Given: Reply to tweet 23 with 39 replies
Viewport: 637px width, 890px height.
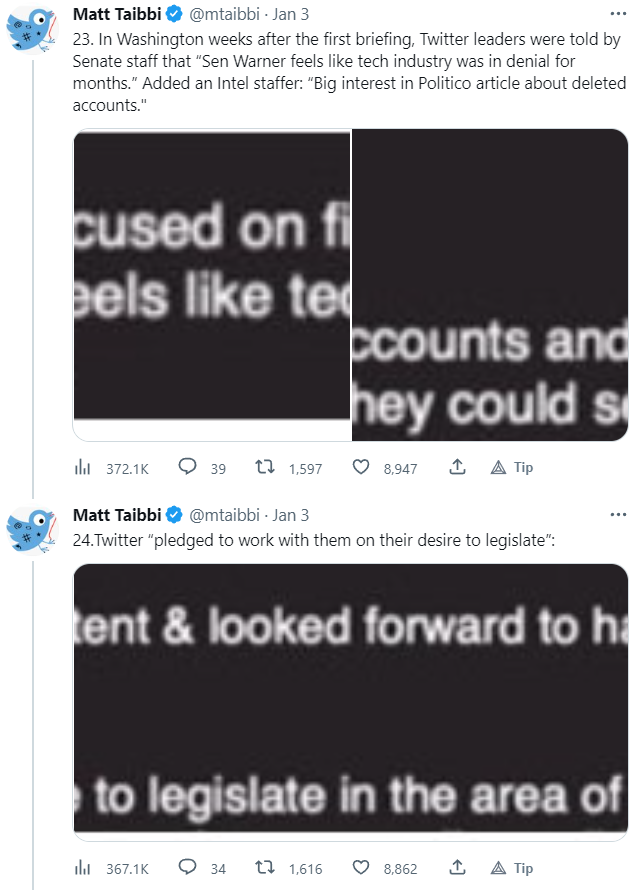Looking at the screenshot, I should tap(187, 467).
